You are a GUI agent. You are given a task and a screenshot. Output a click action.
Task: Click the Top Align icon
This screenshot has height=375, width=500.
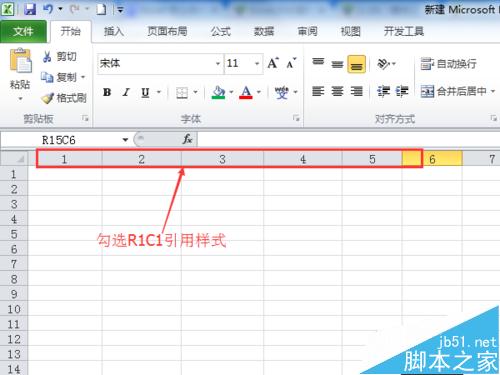(x=318, y=62)
